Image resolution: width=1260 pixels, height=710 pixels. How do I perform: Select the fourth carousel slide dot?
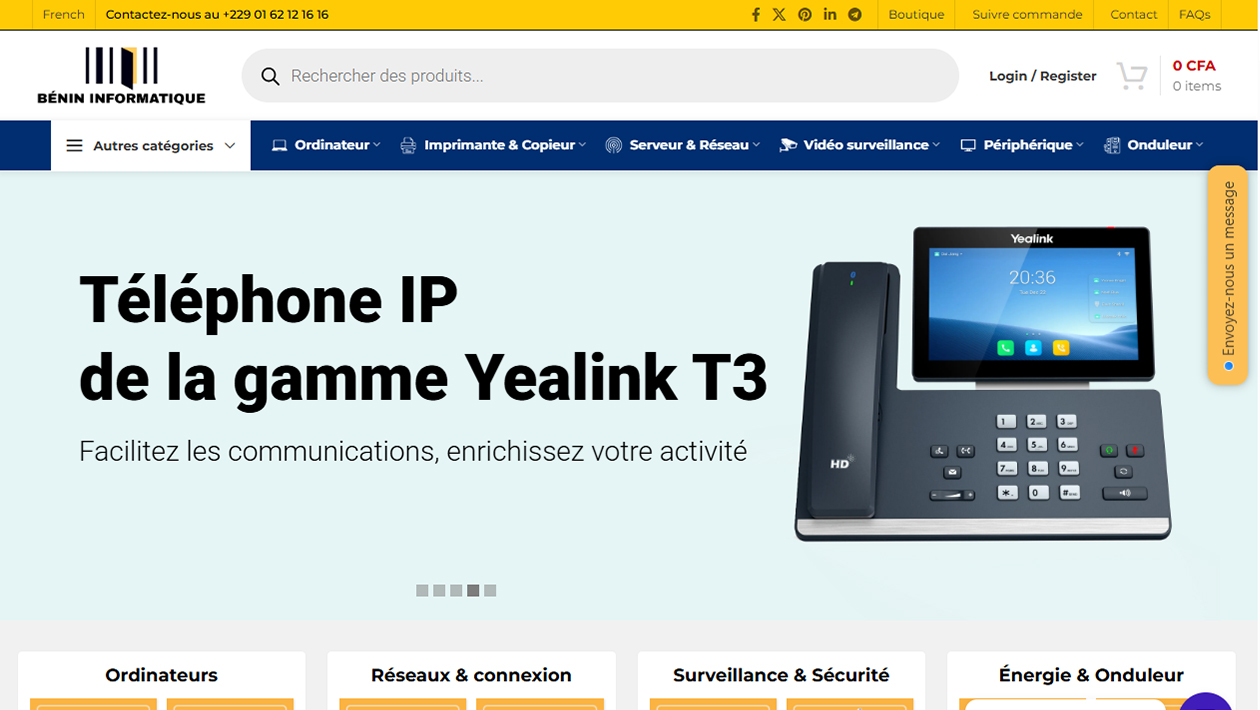click(x=473, y=591)
